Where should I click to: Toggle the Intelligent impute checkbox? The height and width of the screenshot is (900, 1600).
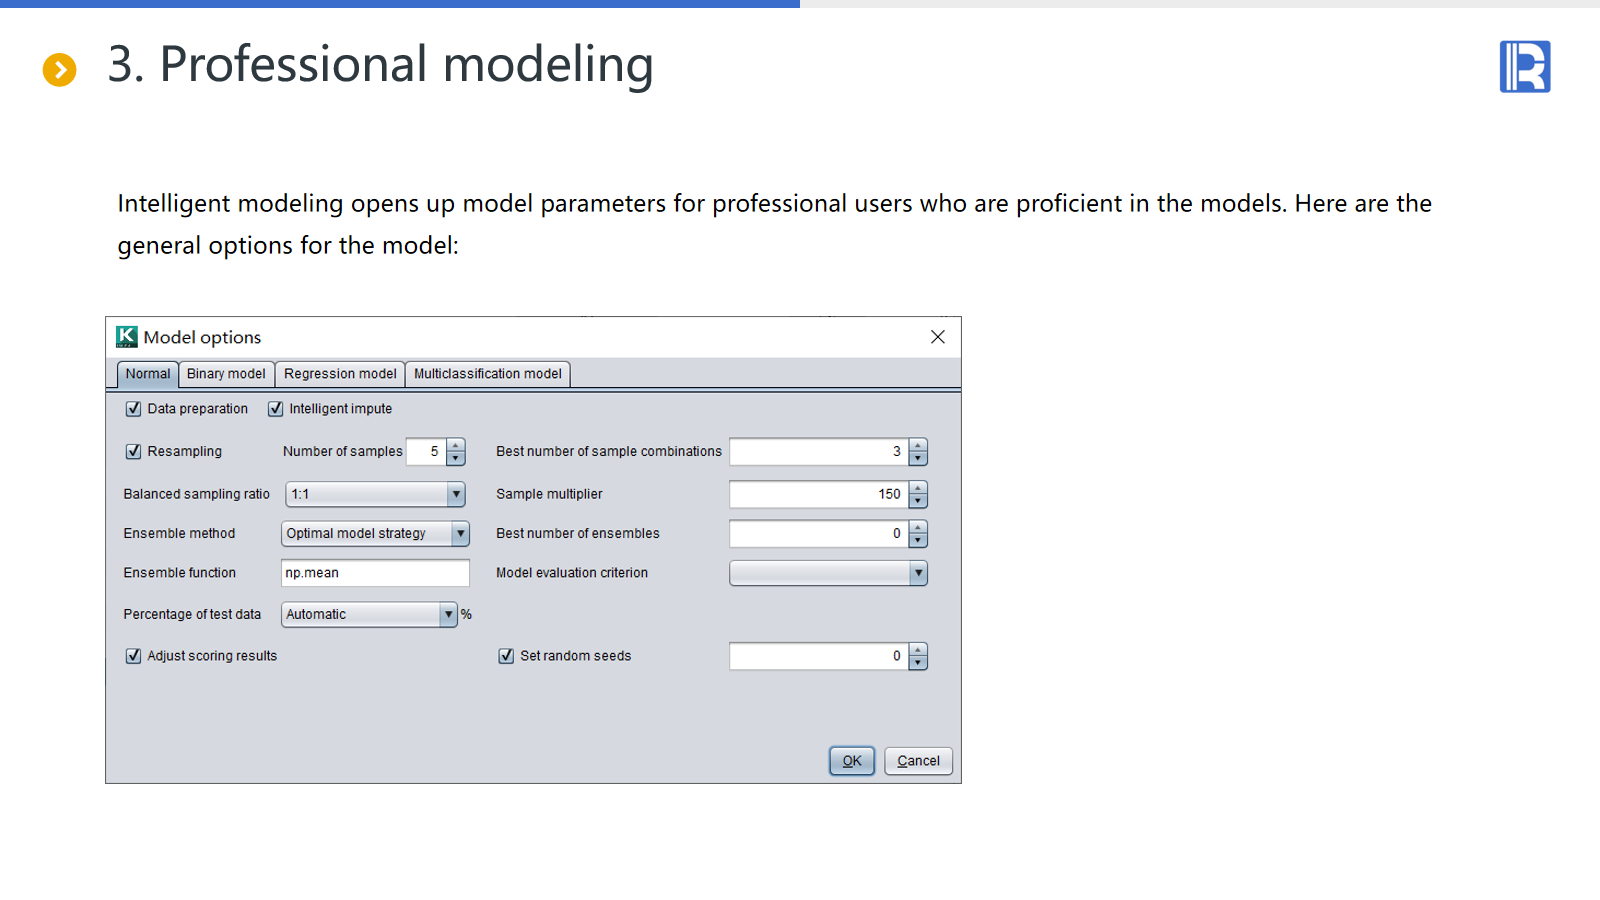[276, 409]
